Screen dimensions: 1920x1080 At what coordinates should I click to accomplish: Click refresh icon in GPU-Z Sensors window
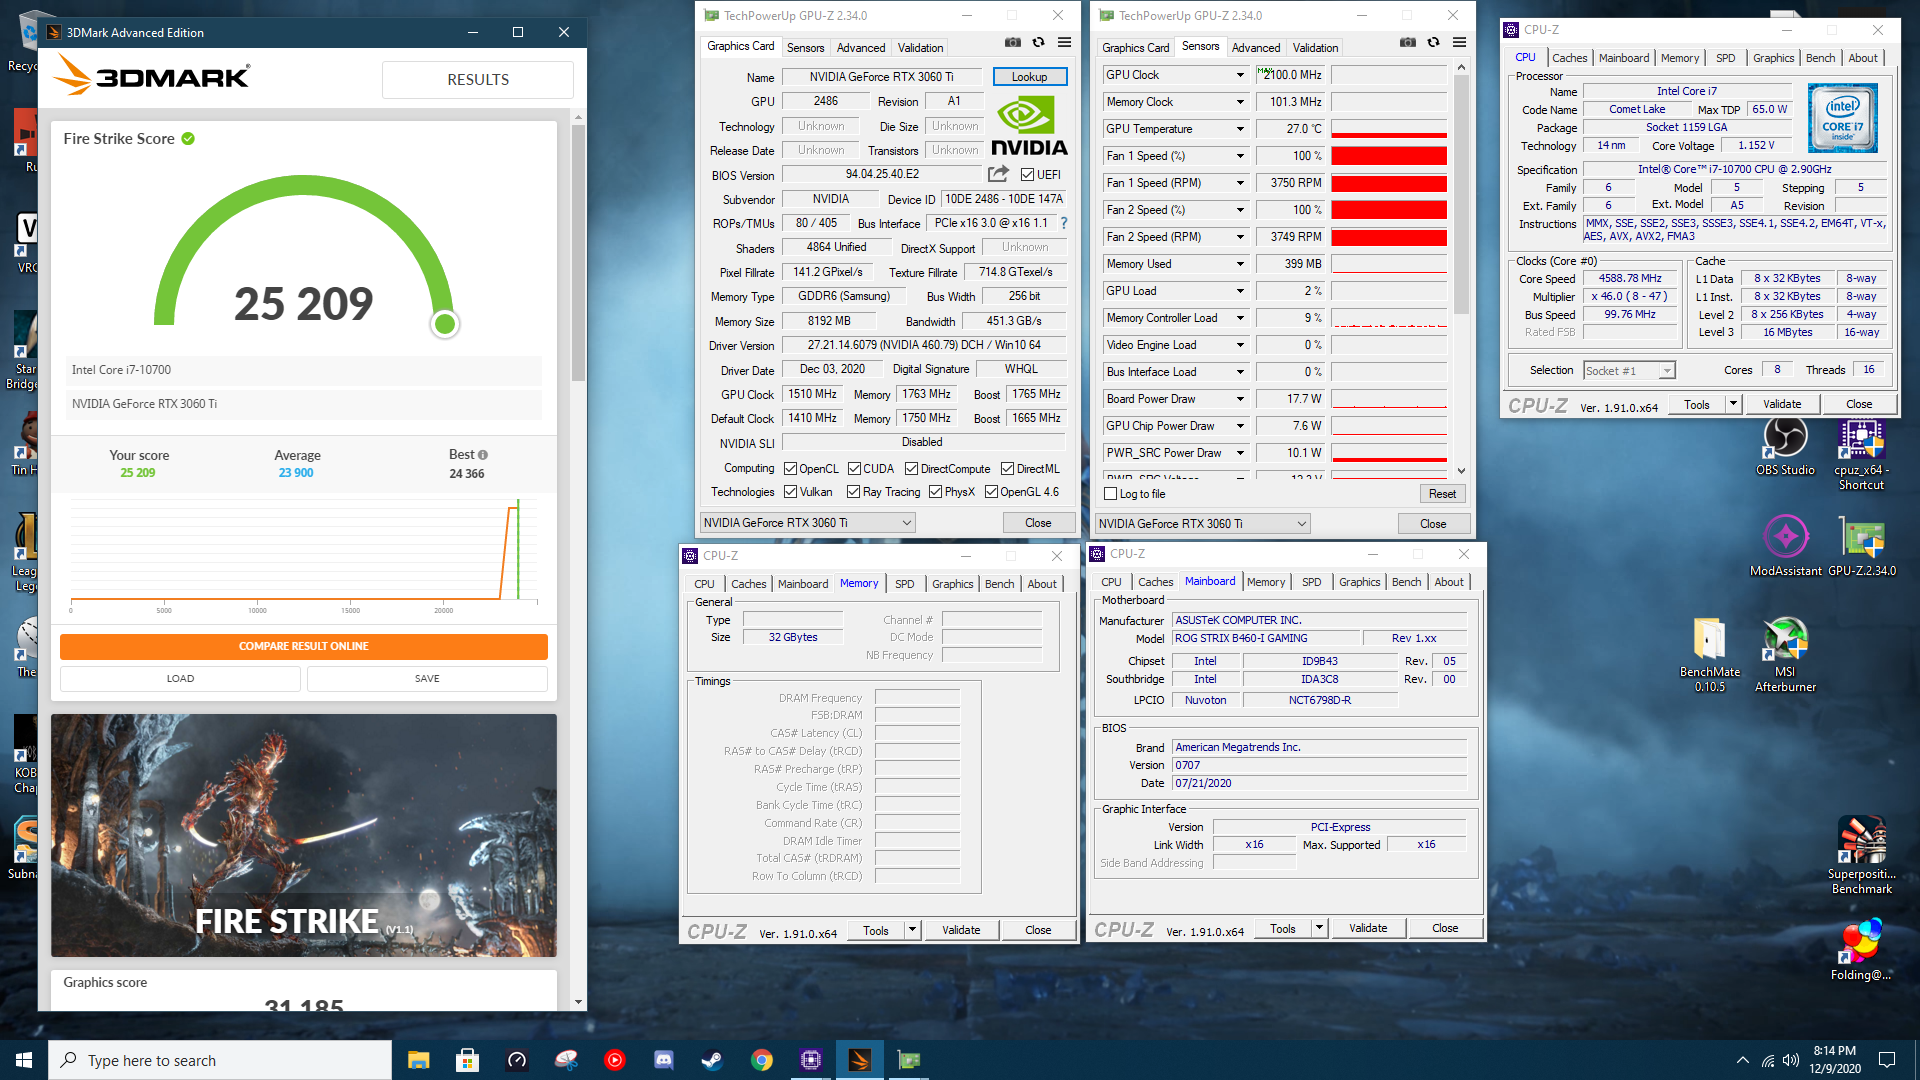tap(1434, 42)
